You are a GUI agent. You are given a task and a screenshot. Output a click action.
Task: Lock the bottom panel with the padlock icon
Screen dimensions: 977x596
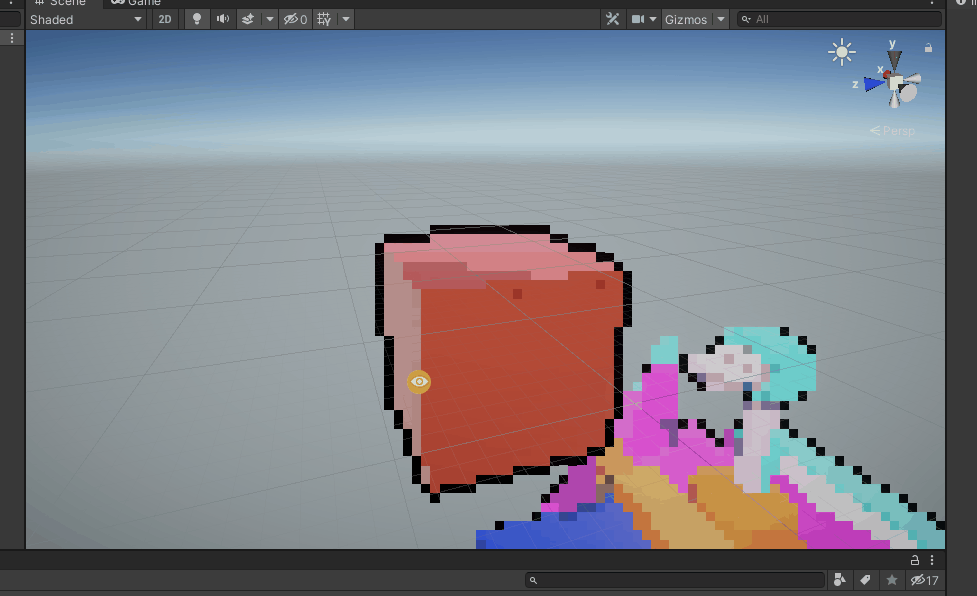tap(915, 560)
